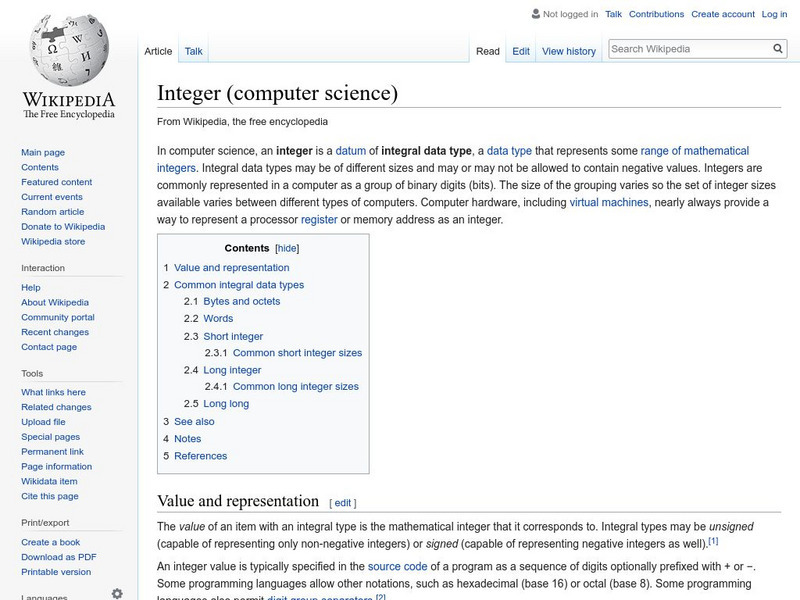Follow the datum link in intro

[x=351, y=151]
